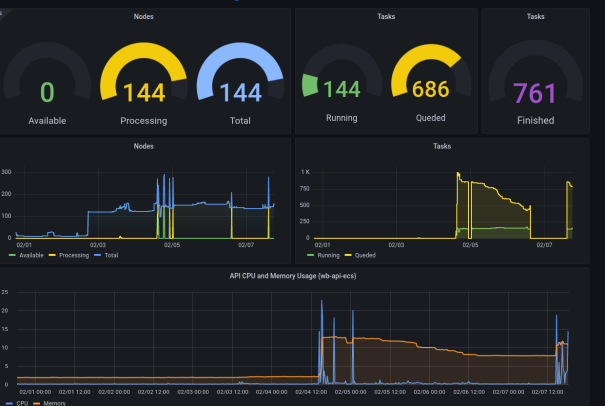The image size is (605, 406).
Task: Toggle the Available series in Nodes graph legend
Action: coord(31,255)
